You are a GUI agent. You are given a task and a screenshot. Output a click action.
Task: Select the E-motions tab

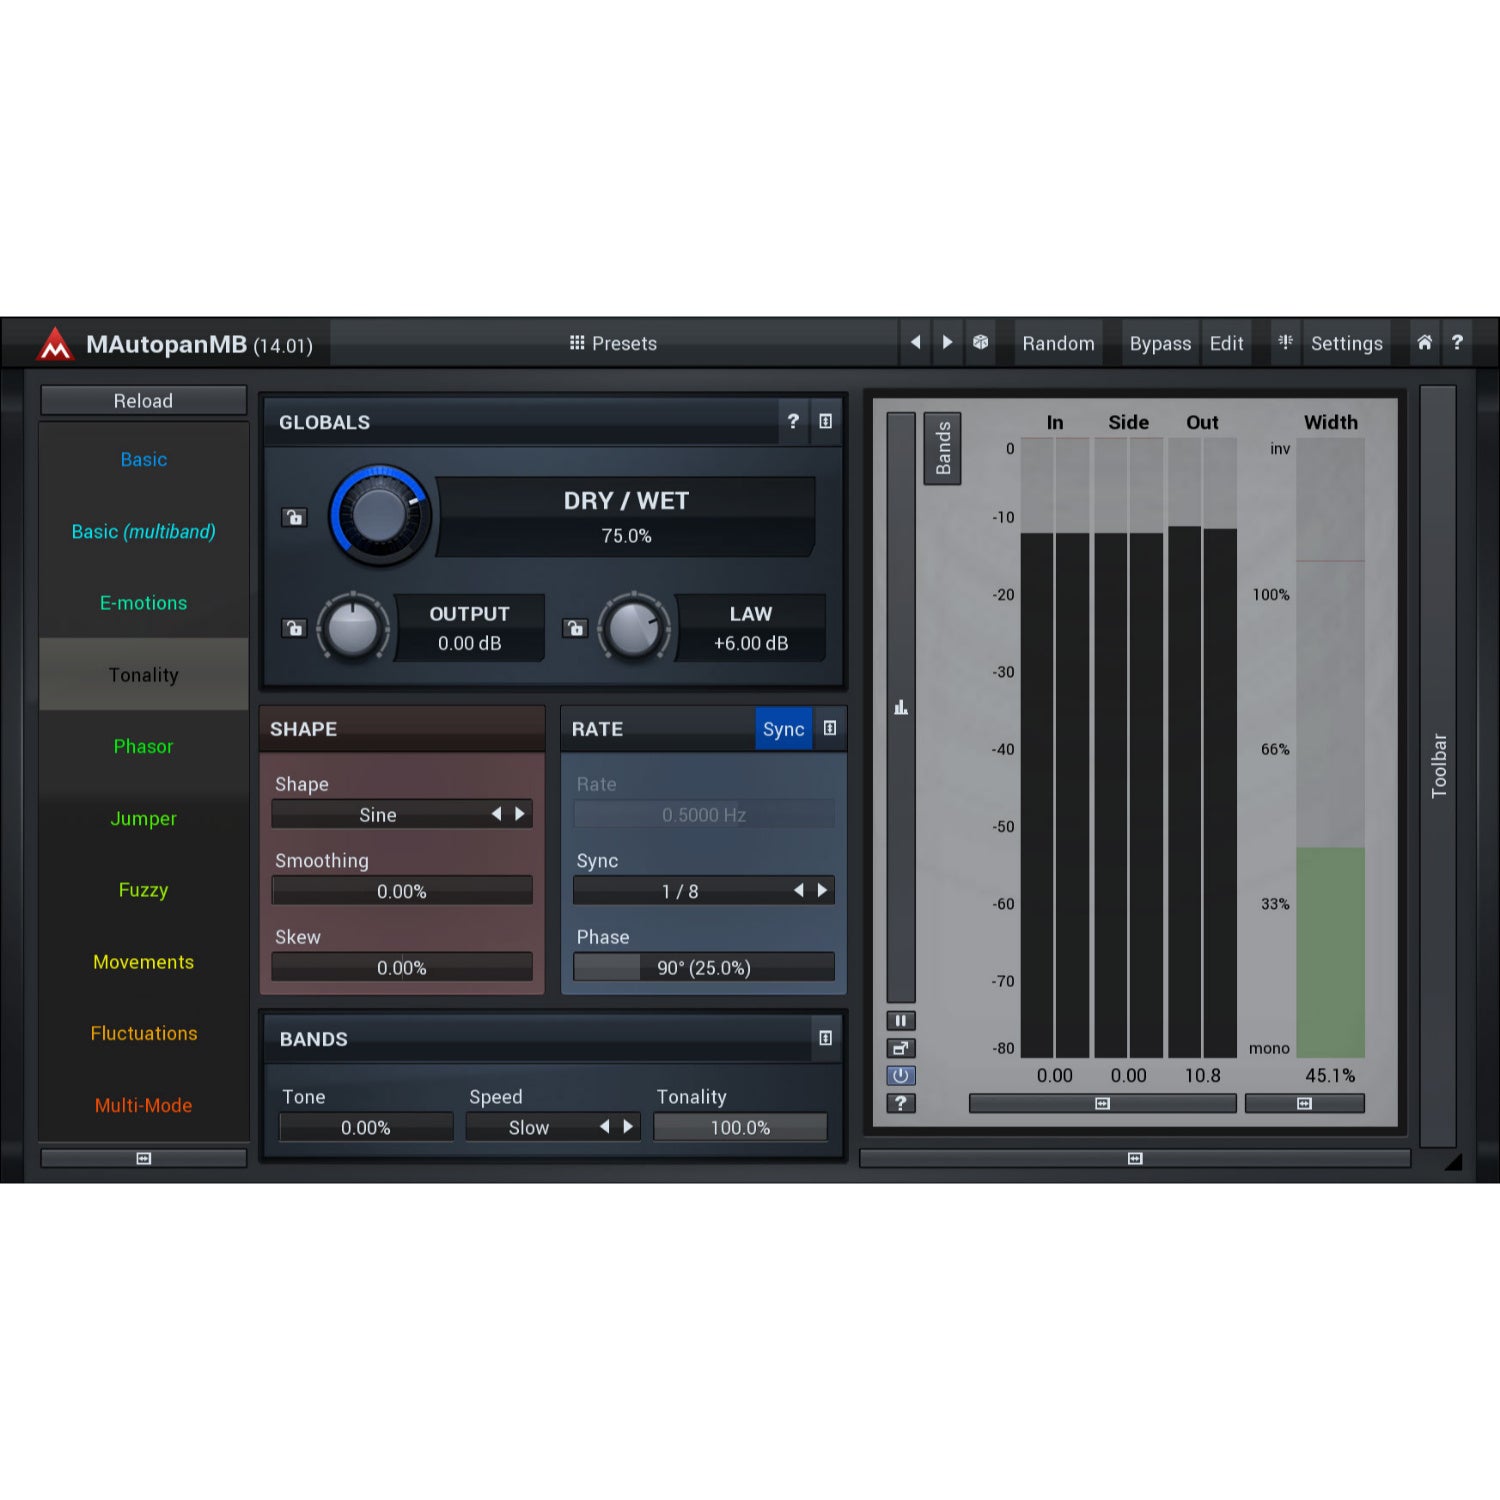[144, 603]
